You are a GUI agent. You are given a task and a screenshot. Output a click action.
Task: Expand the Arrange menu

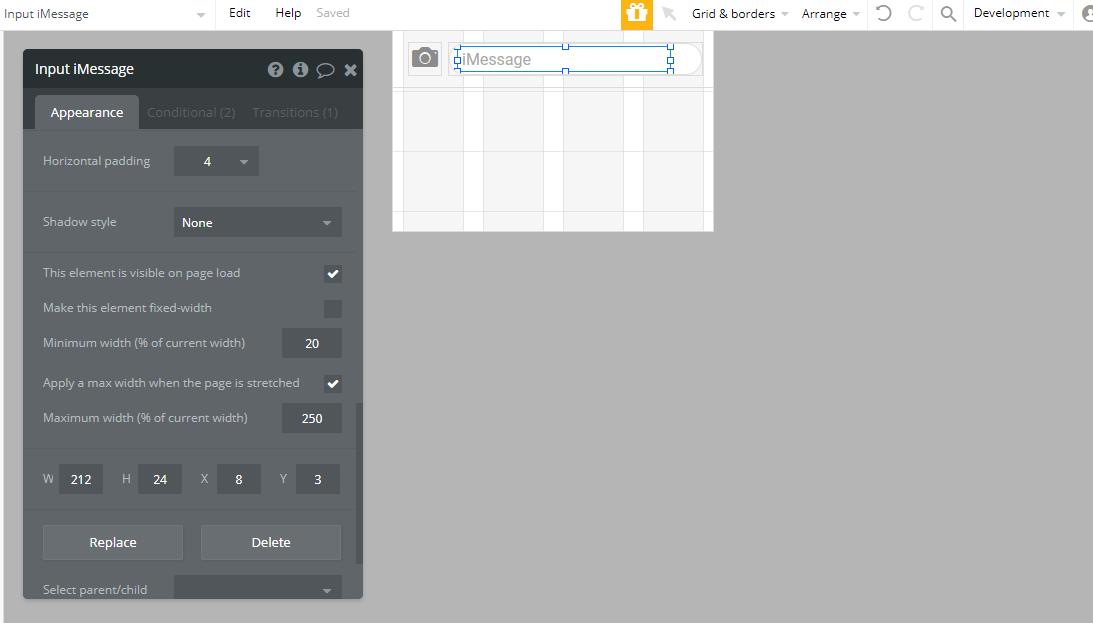(830, 14)
